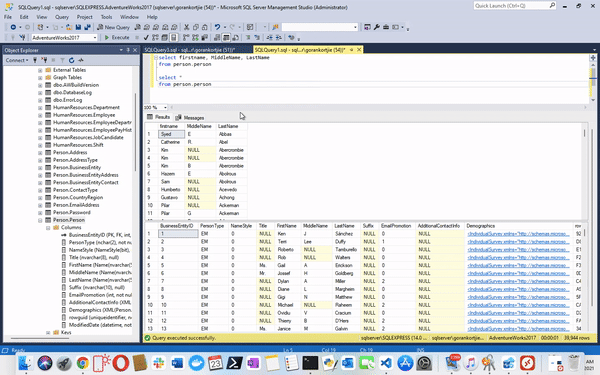Click the Increase Indent icon
600x375 pixels.
(279, 38)
